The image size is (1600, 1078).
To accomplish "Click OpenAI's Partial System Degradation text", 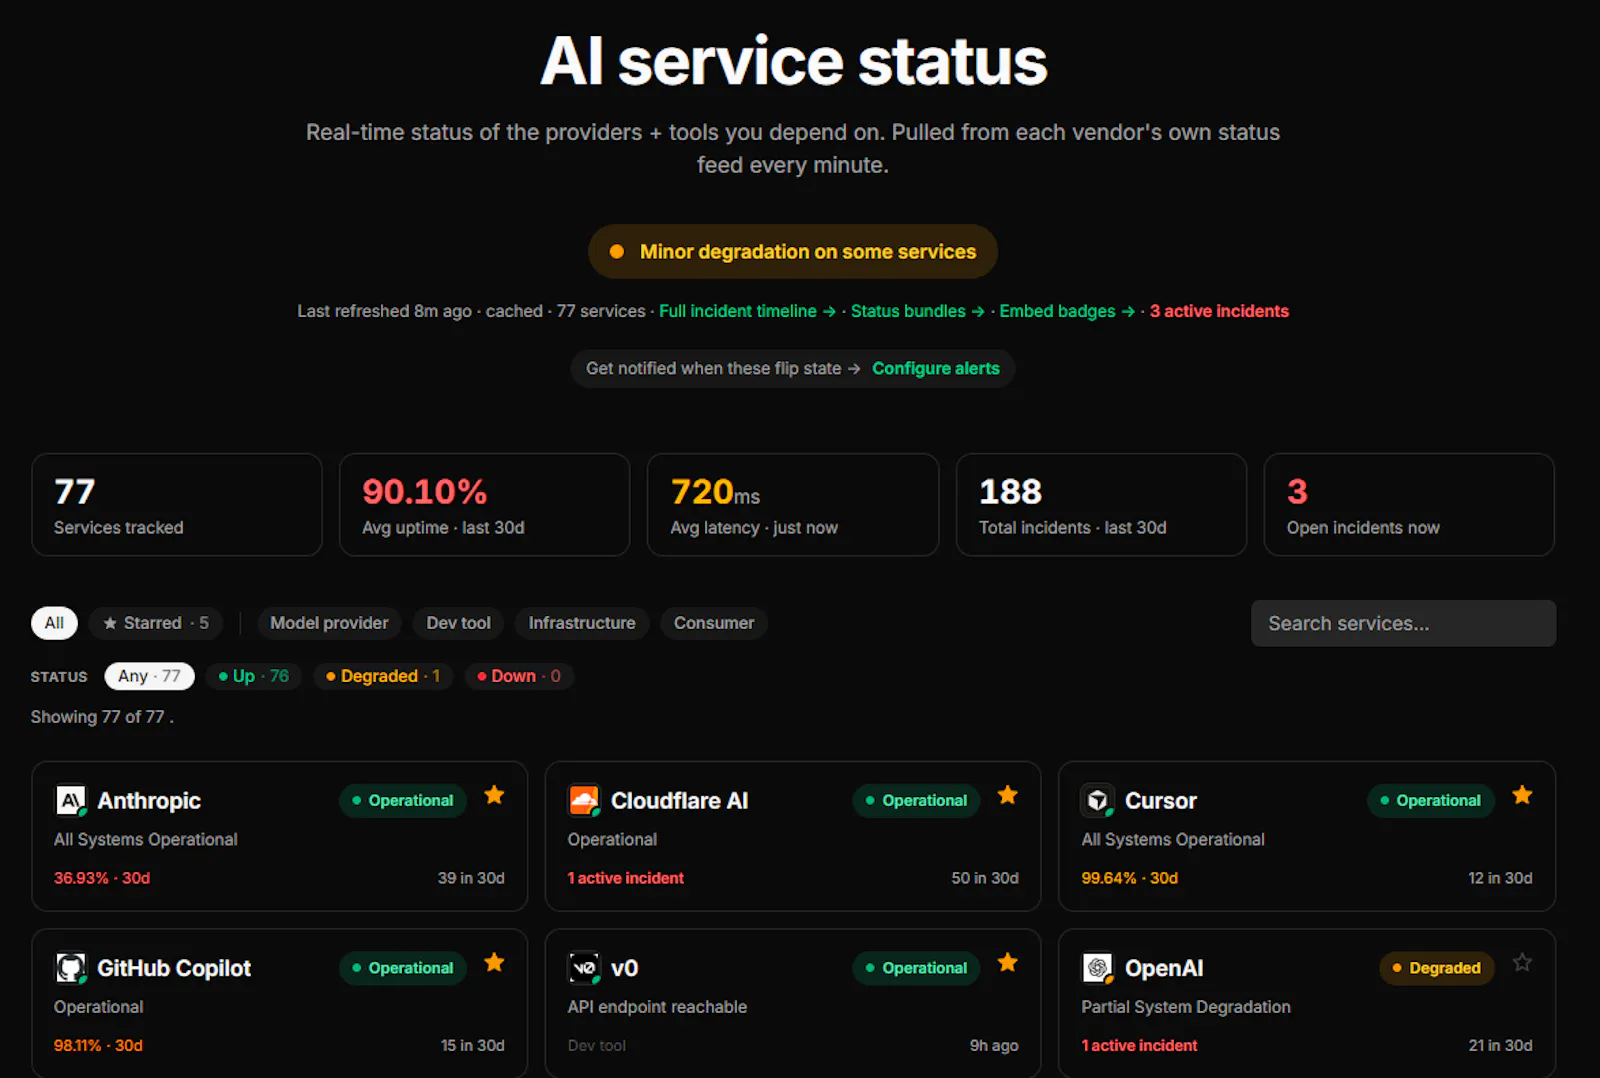I will 1186,1007.
